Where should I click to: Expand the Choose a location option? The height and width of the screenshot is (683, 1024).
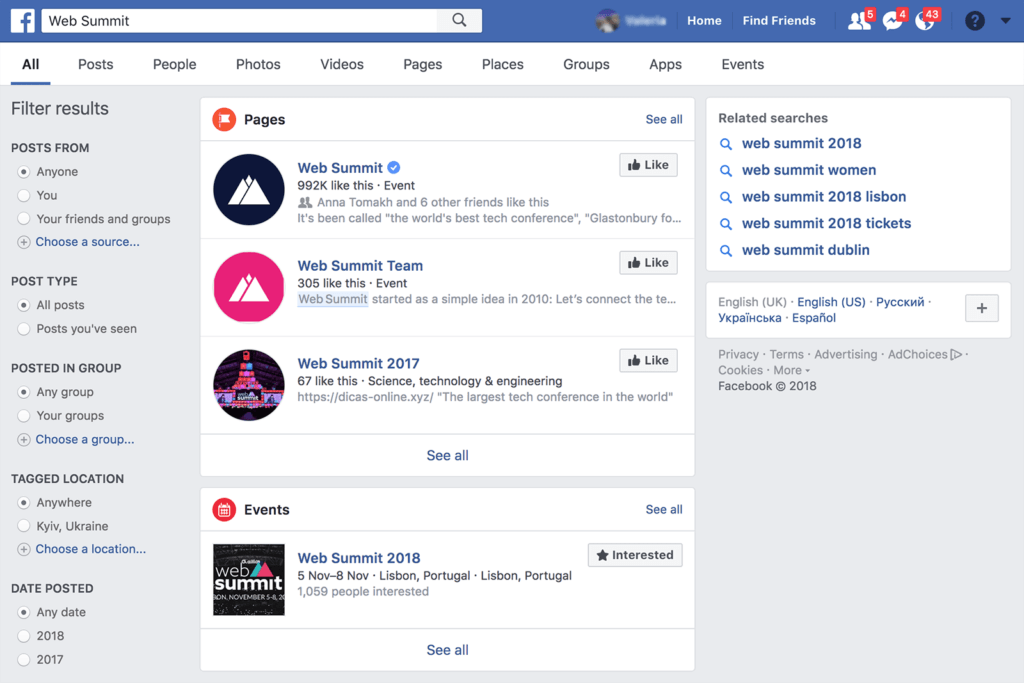(91, 549)
